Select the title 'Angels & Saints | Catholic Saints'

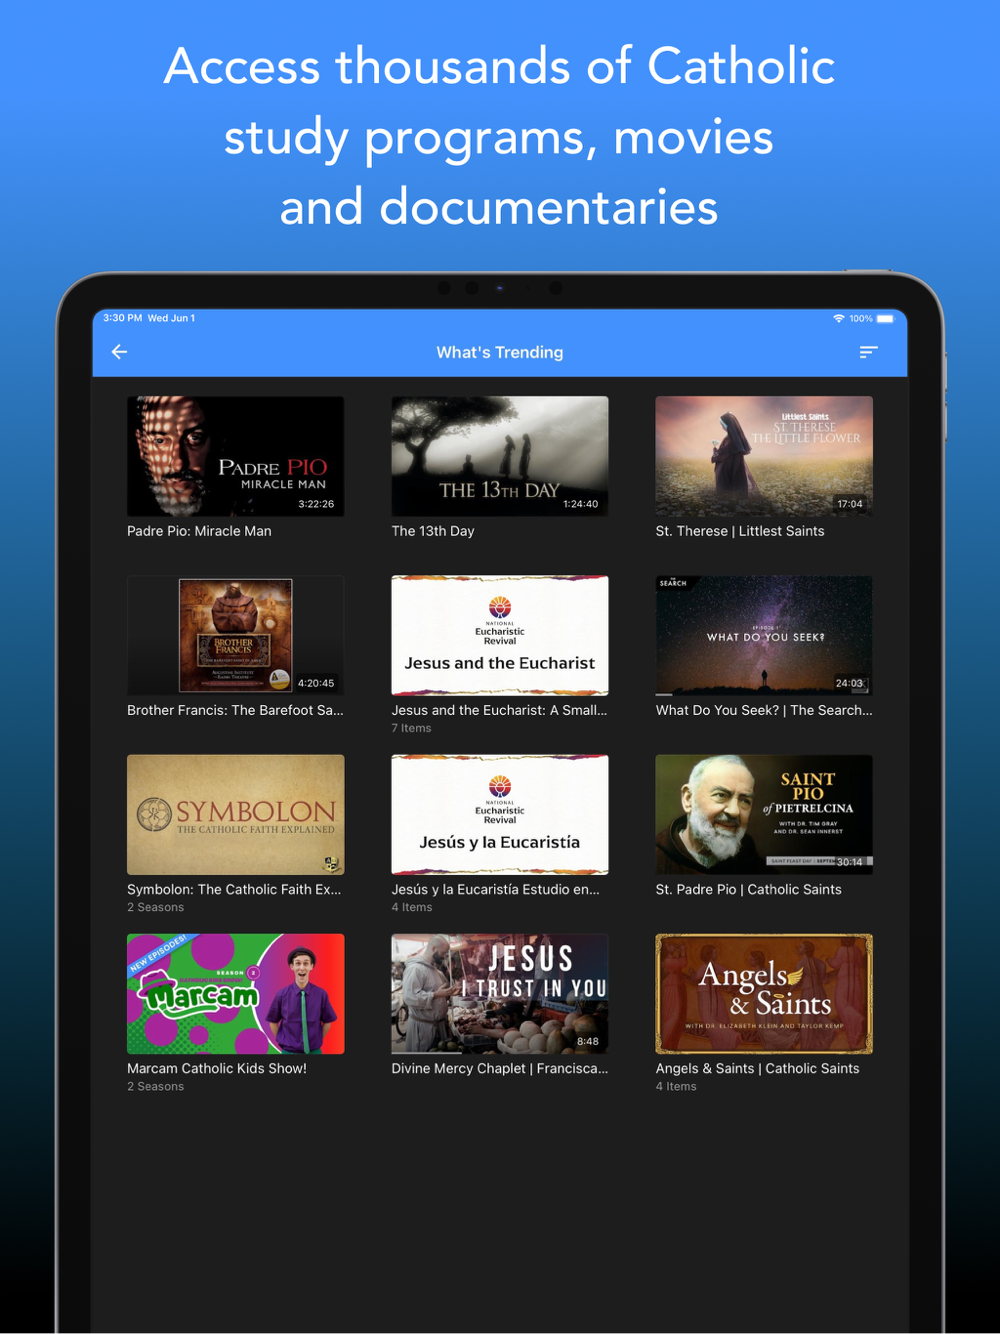tap(757, 1068)
